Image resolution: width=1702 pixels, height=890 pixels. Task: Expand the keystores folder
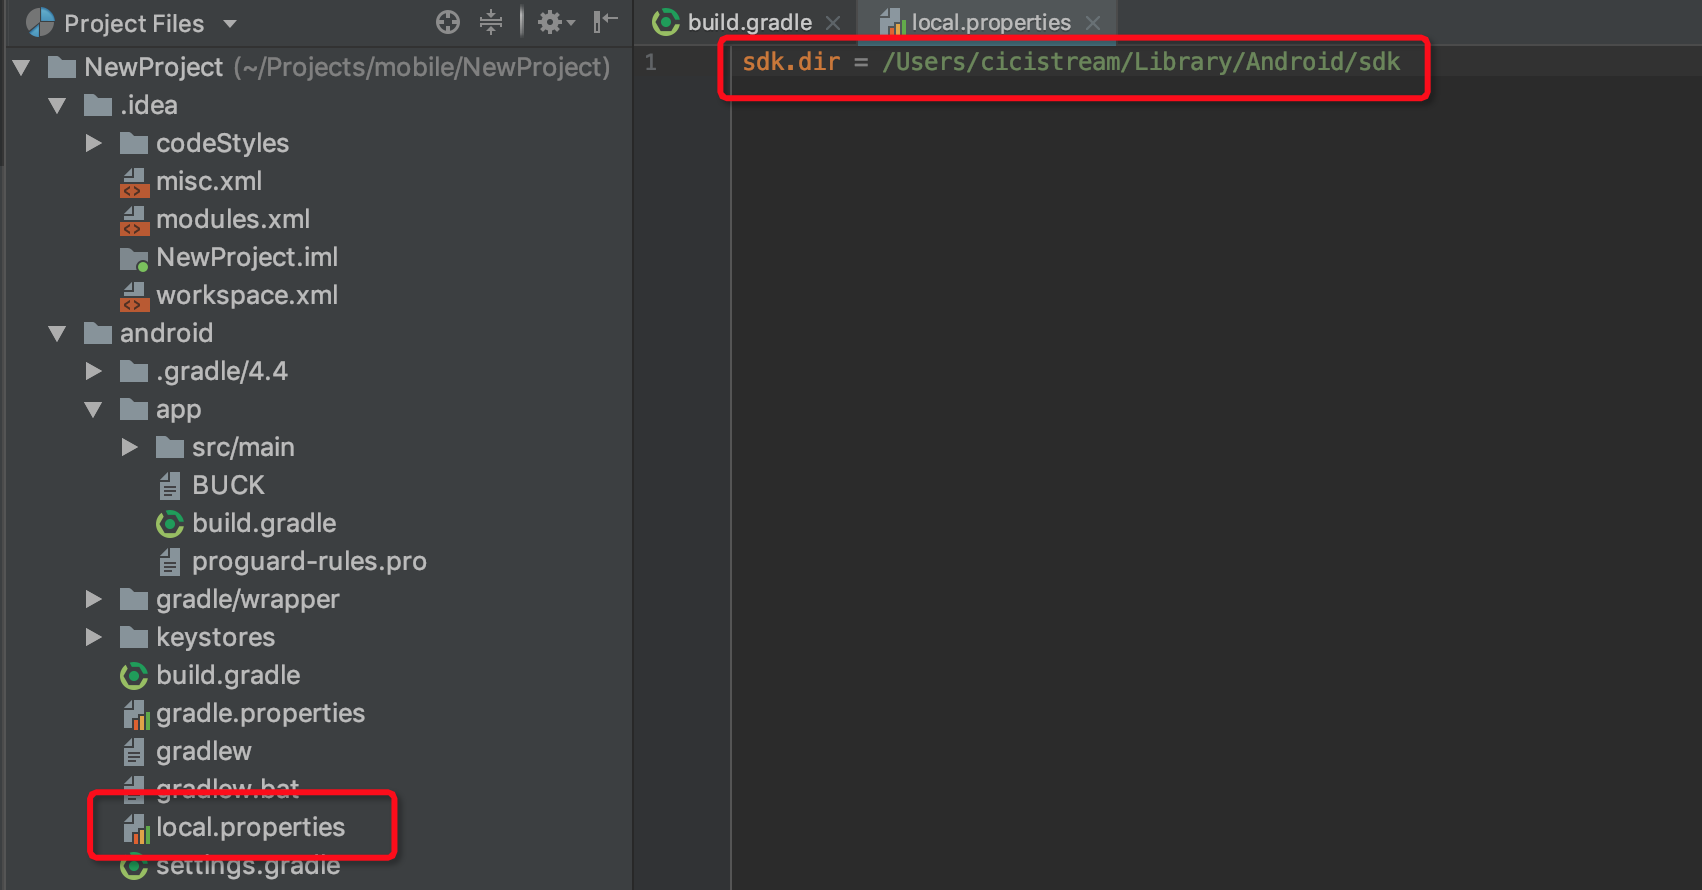point(94,637)
